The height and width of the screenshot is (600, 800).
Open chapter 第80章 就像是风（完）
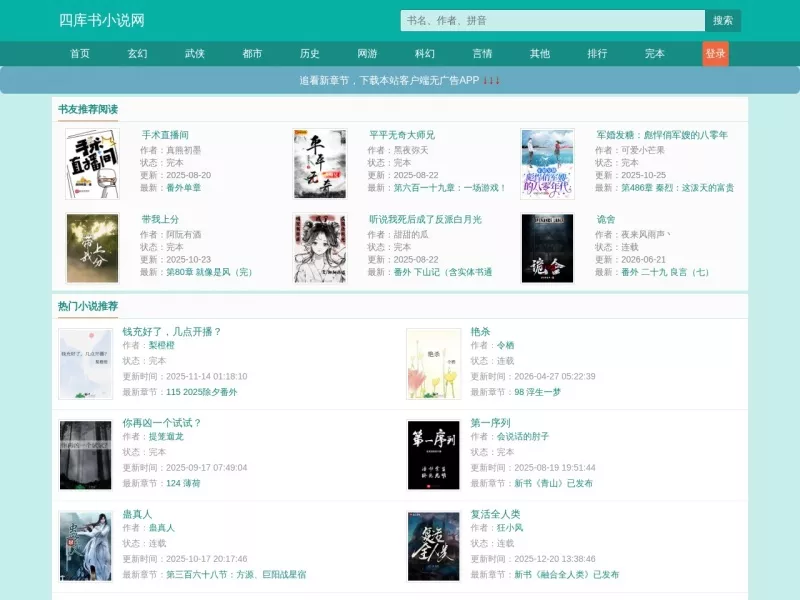tap(209, 272)
